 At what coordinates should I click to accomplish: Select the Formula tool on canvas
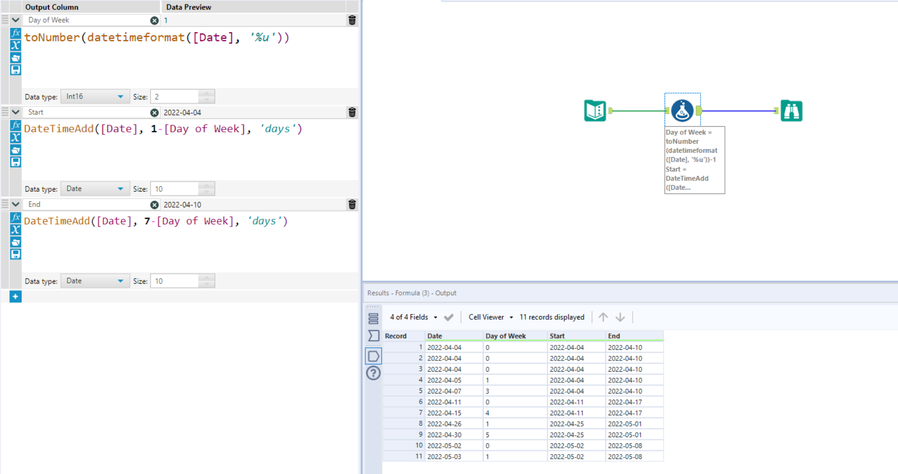click(x=682, y=110)
